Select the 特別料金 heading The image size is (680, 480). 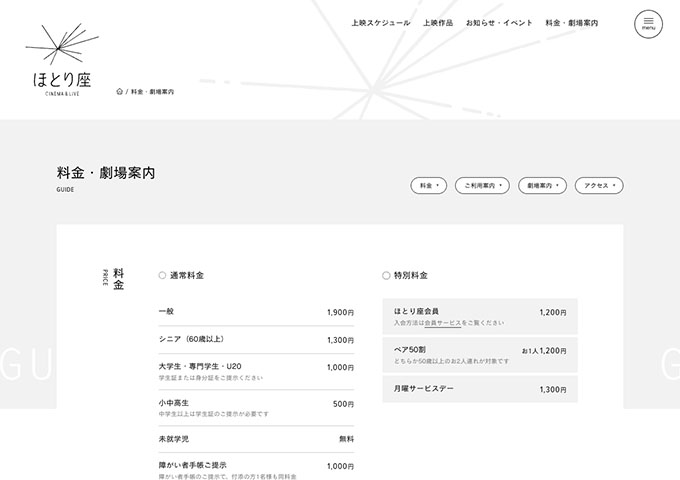pyautogui.click(x=410, y=275)
